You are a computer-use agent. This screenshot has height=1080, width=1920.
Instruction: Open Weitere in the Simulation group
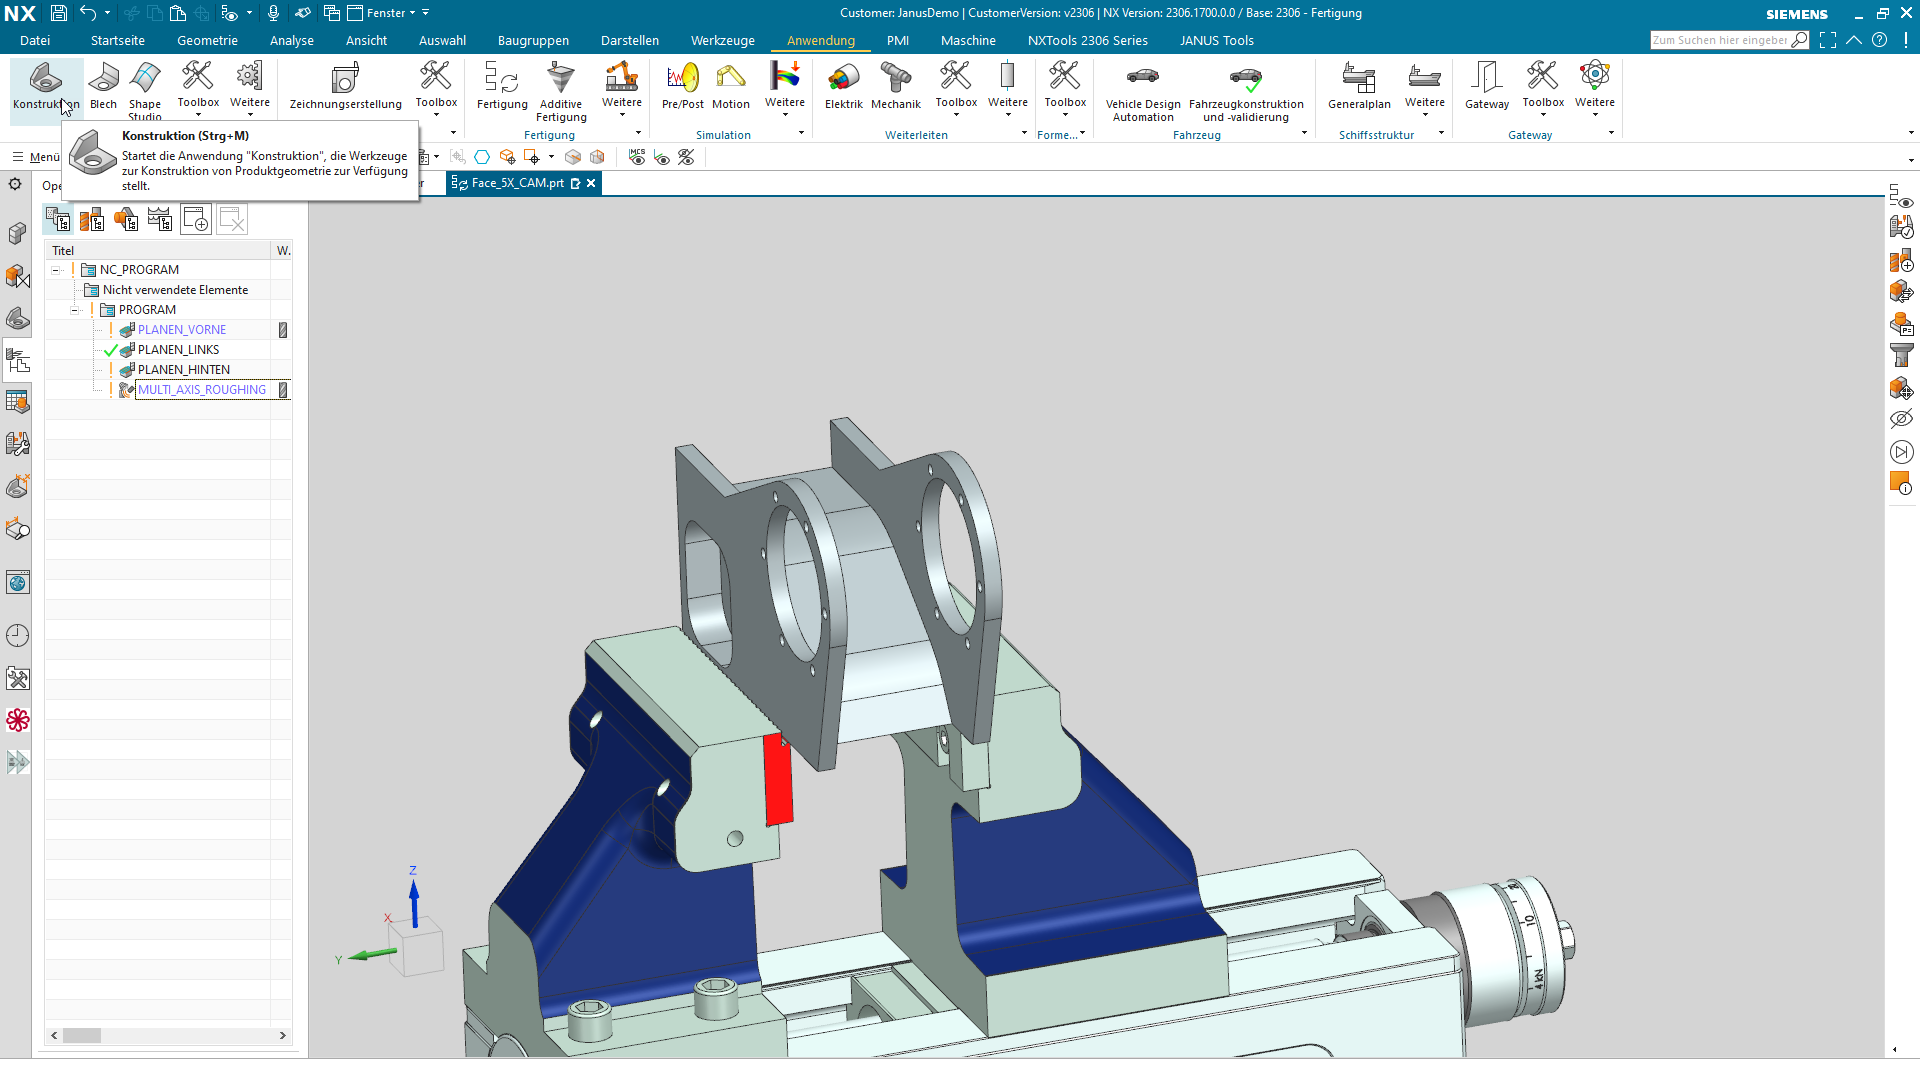[x=785, y=88]
